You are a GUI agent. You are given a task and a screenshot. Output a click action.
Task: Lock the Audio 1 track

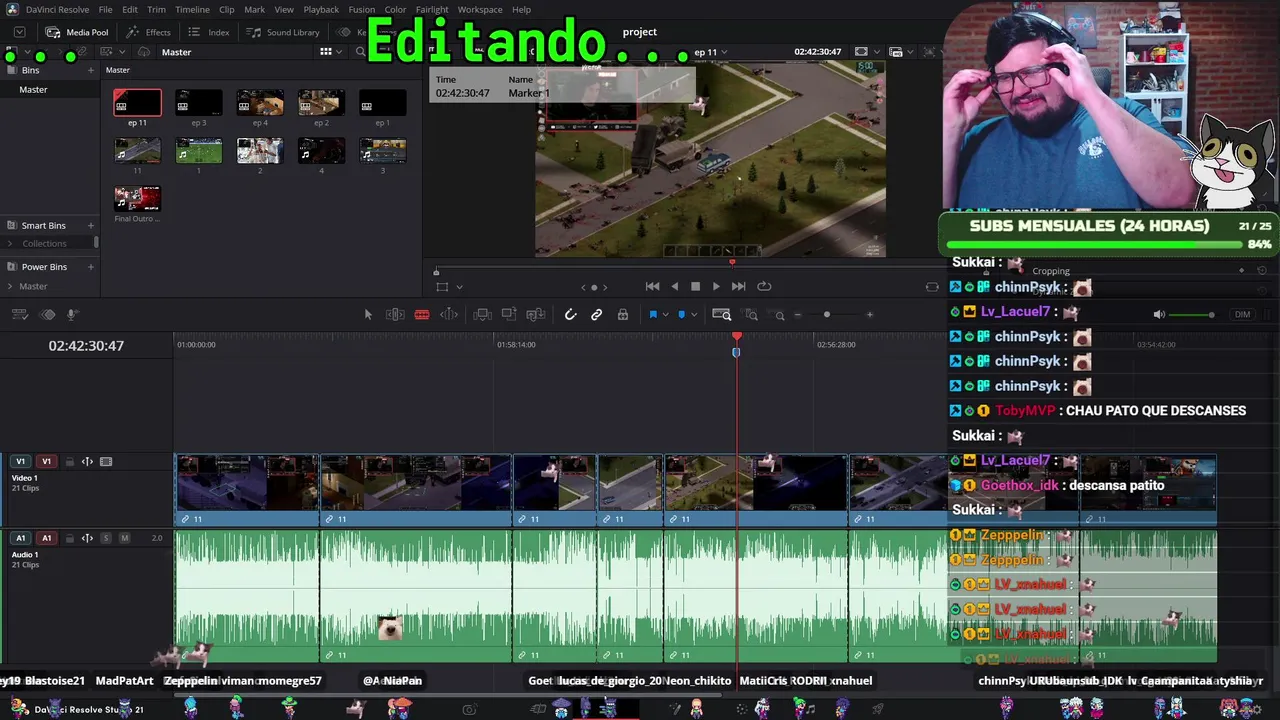pyautogui.click(x=69, y=538)
